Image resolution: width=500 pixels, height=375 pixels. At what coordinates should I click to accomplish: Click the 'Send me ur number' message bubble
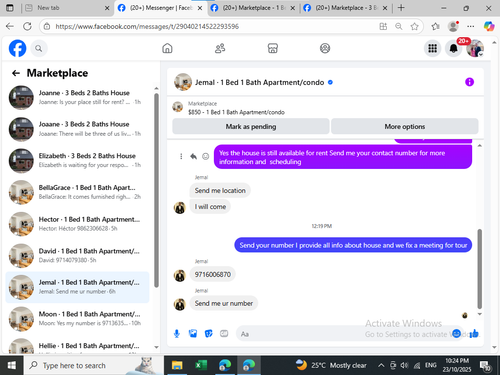[224, 303]
